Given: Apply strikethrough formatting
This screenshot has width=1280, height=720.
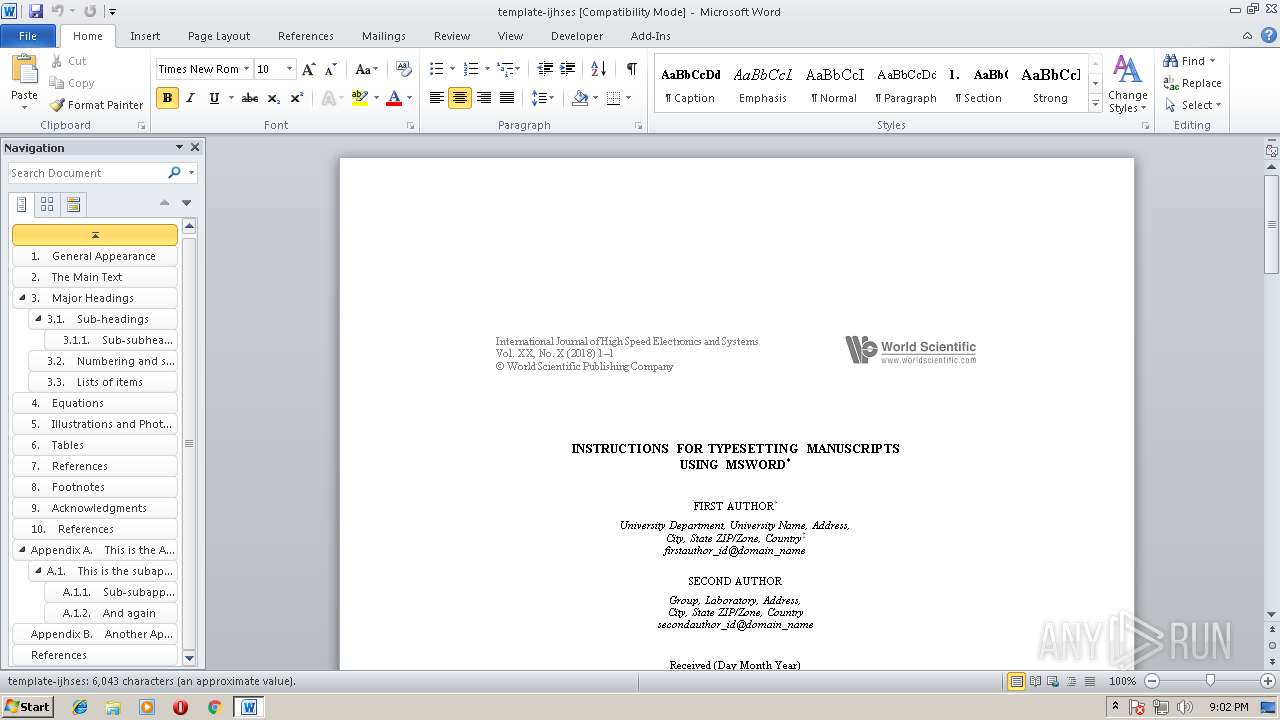Looking at the screenshot, I should pos(249,98).
